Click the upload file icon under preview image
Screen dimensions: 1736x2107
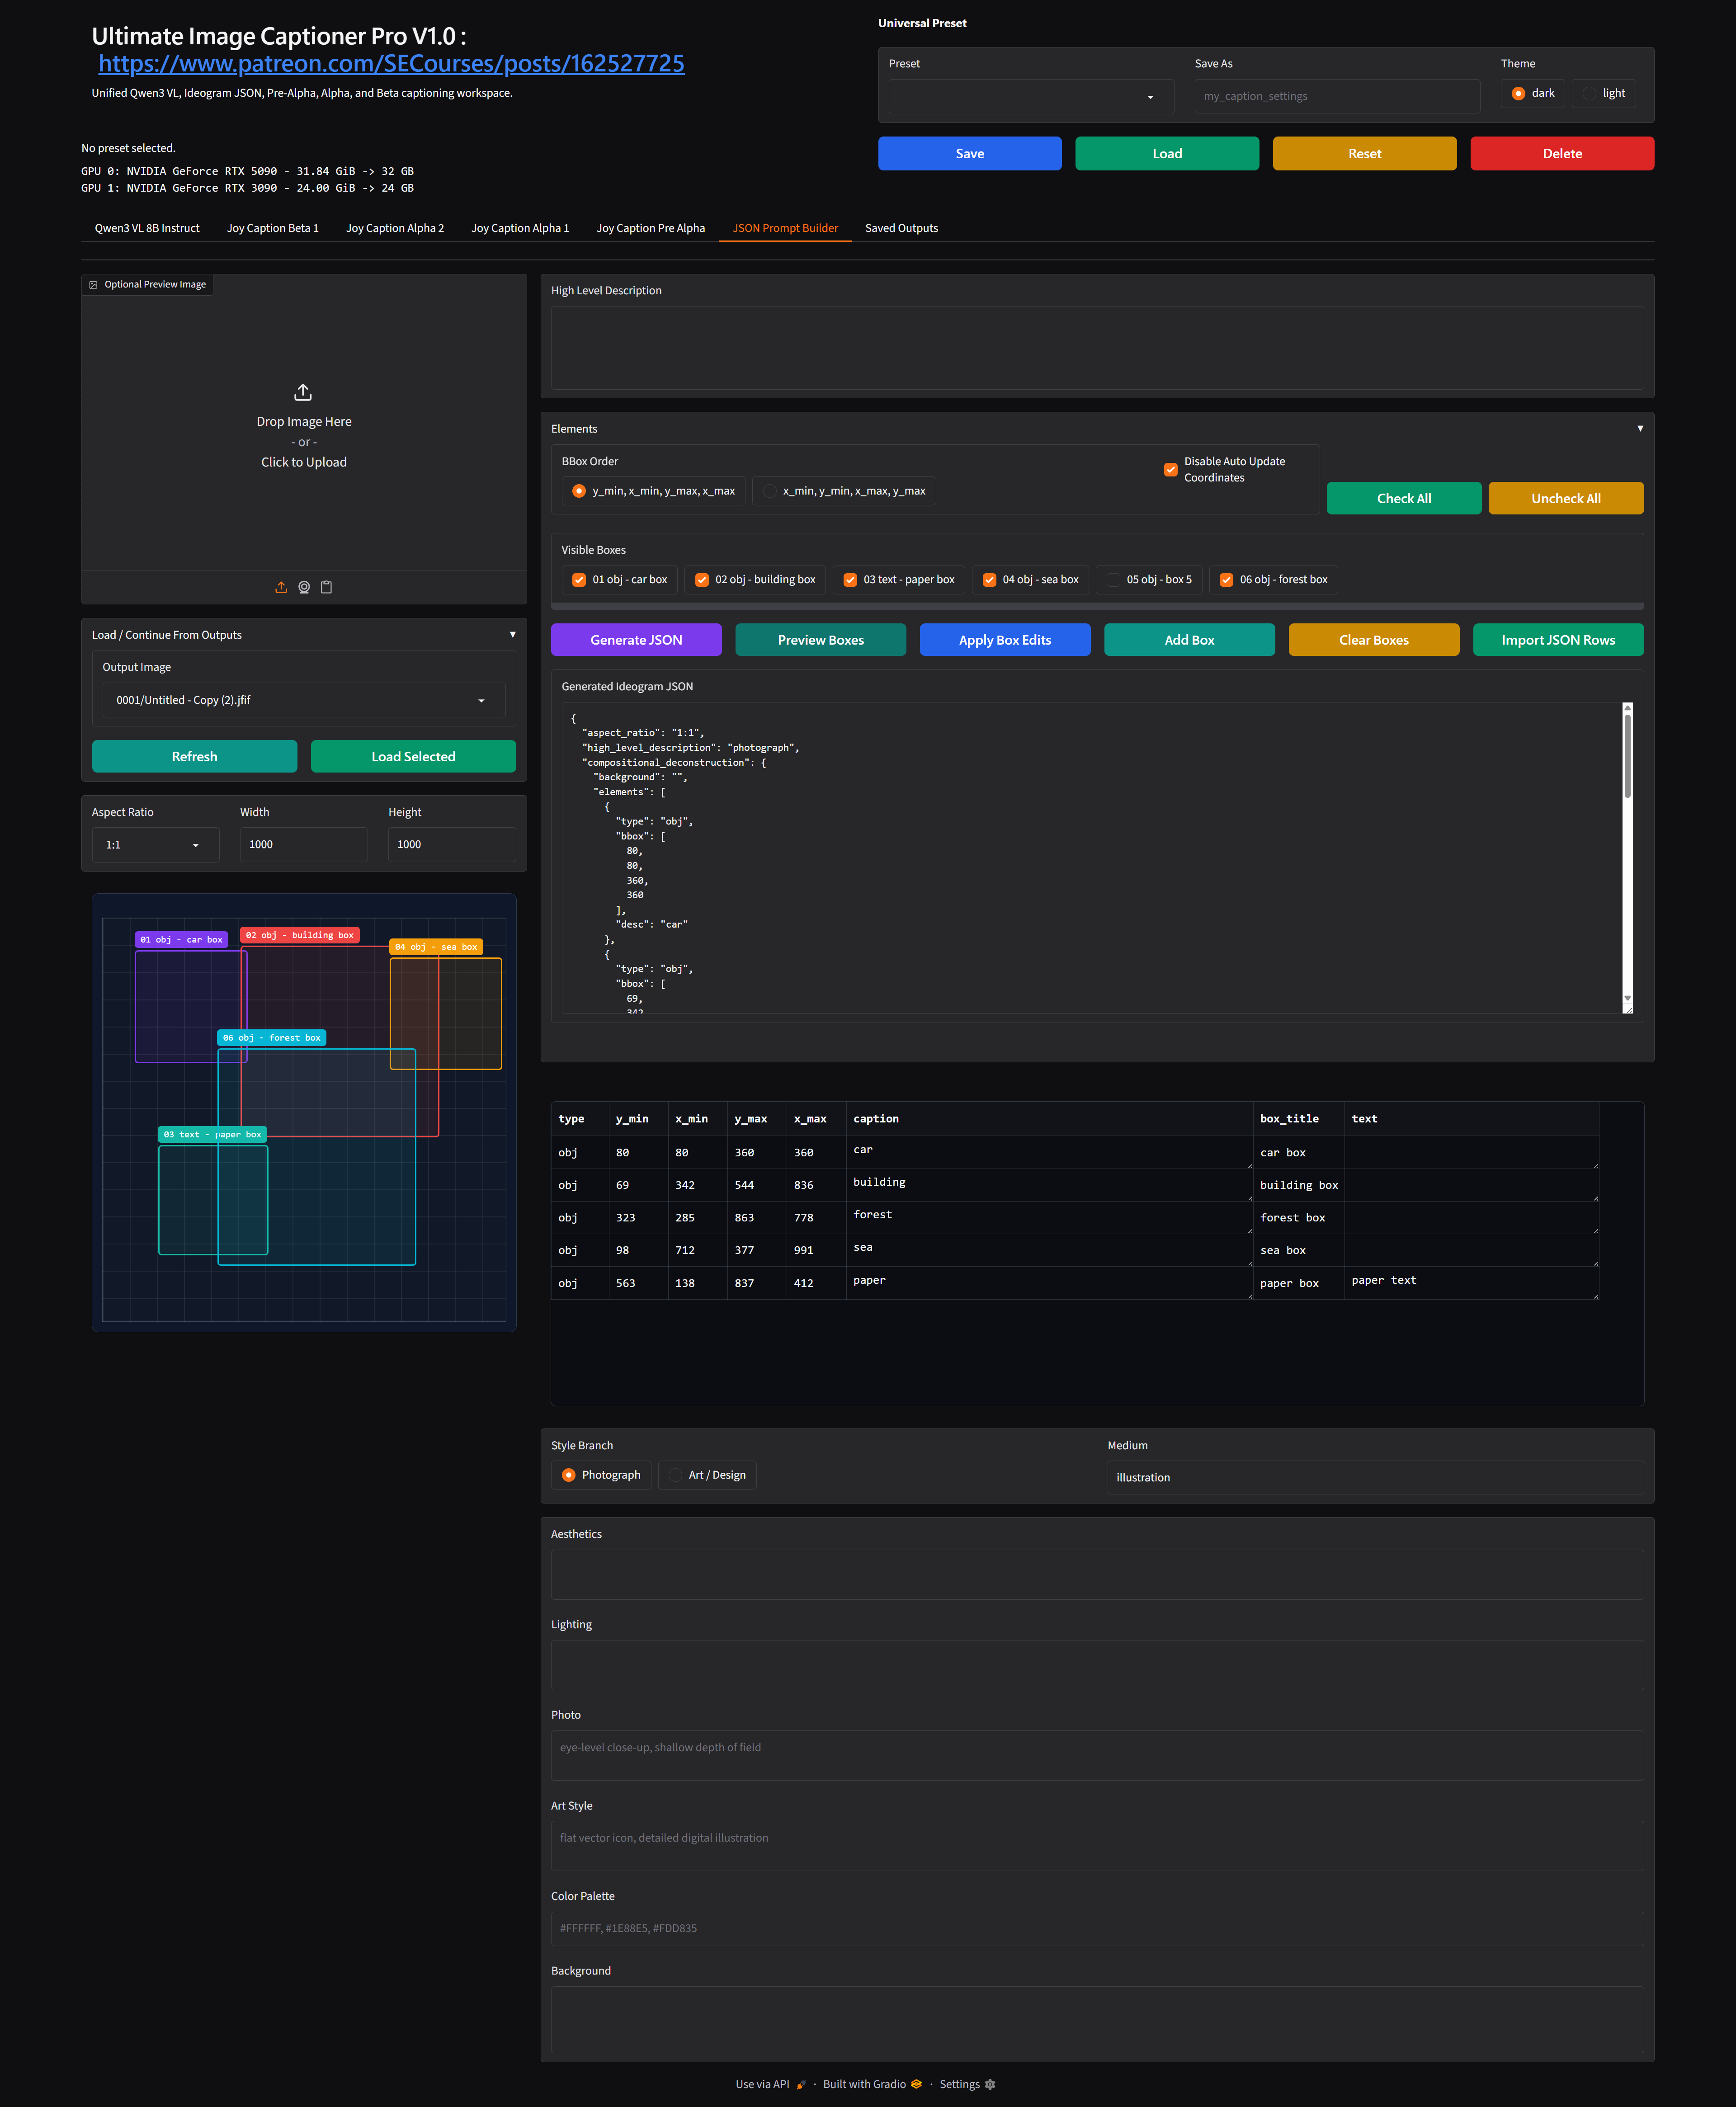pos(281,587)
